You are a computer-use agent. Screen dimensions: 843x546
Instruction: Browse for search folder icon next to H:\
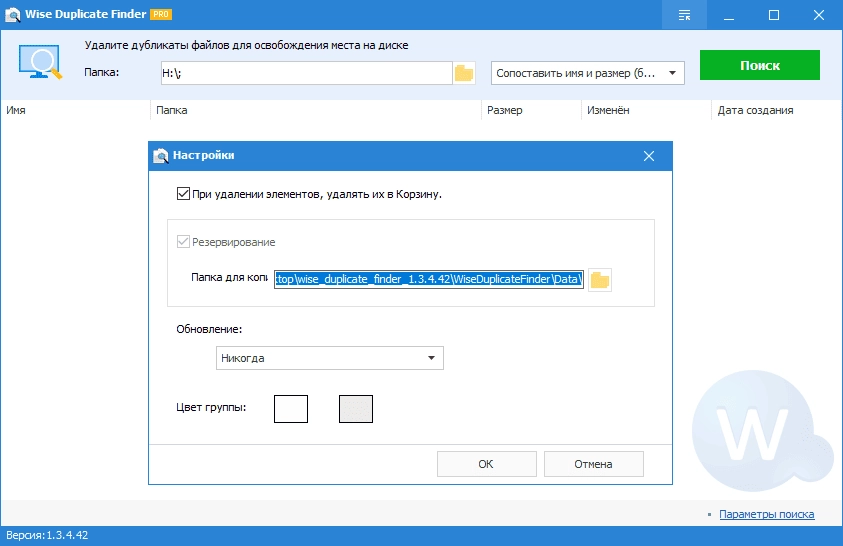(464, 73)
